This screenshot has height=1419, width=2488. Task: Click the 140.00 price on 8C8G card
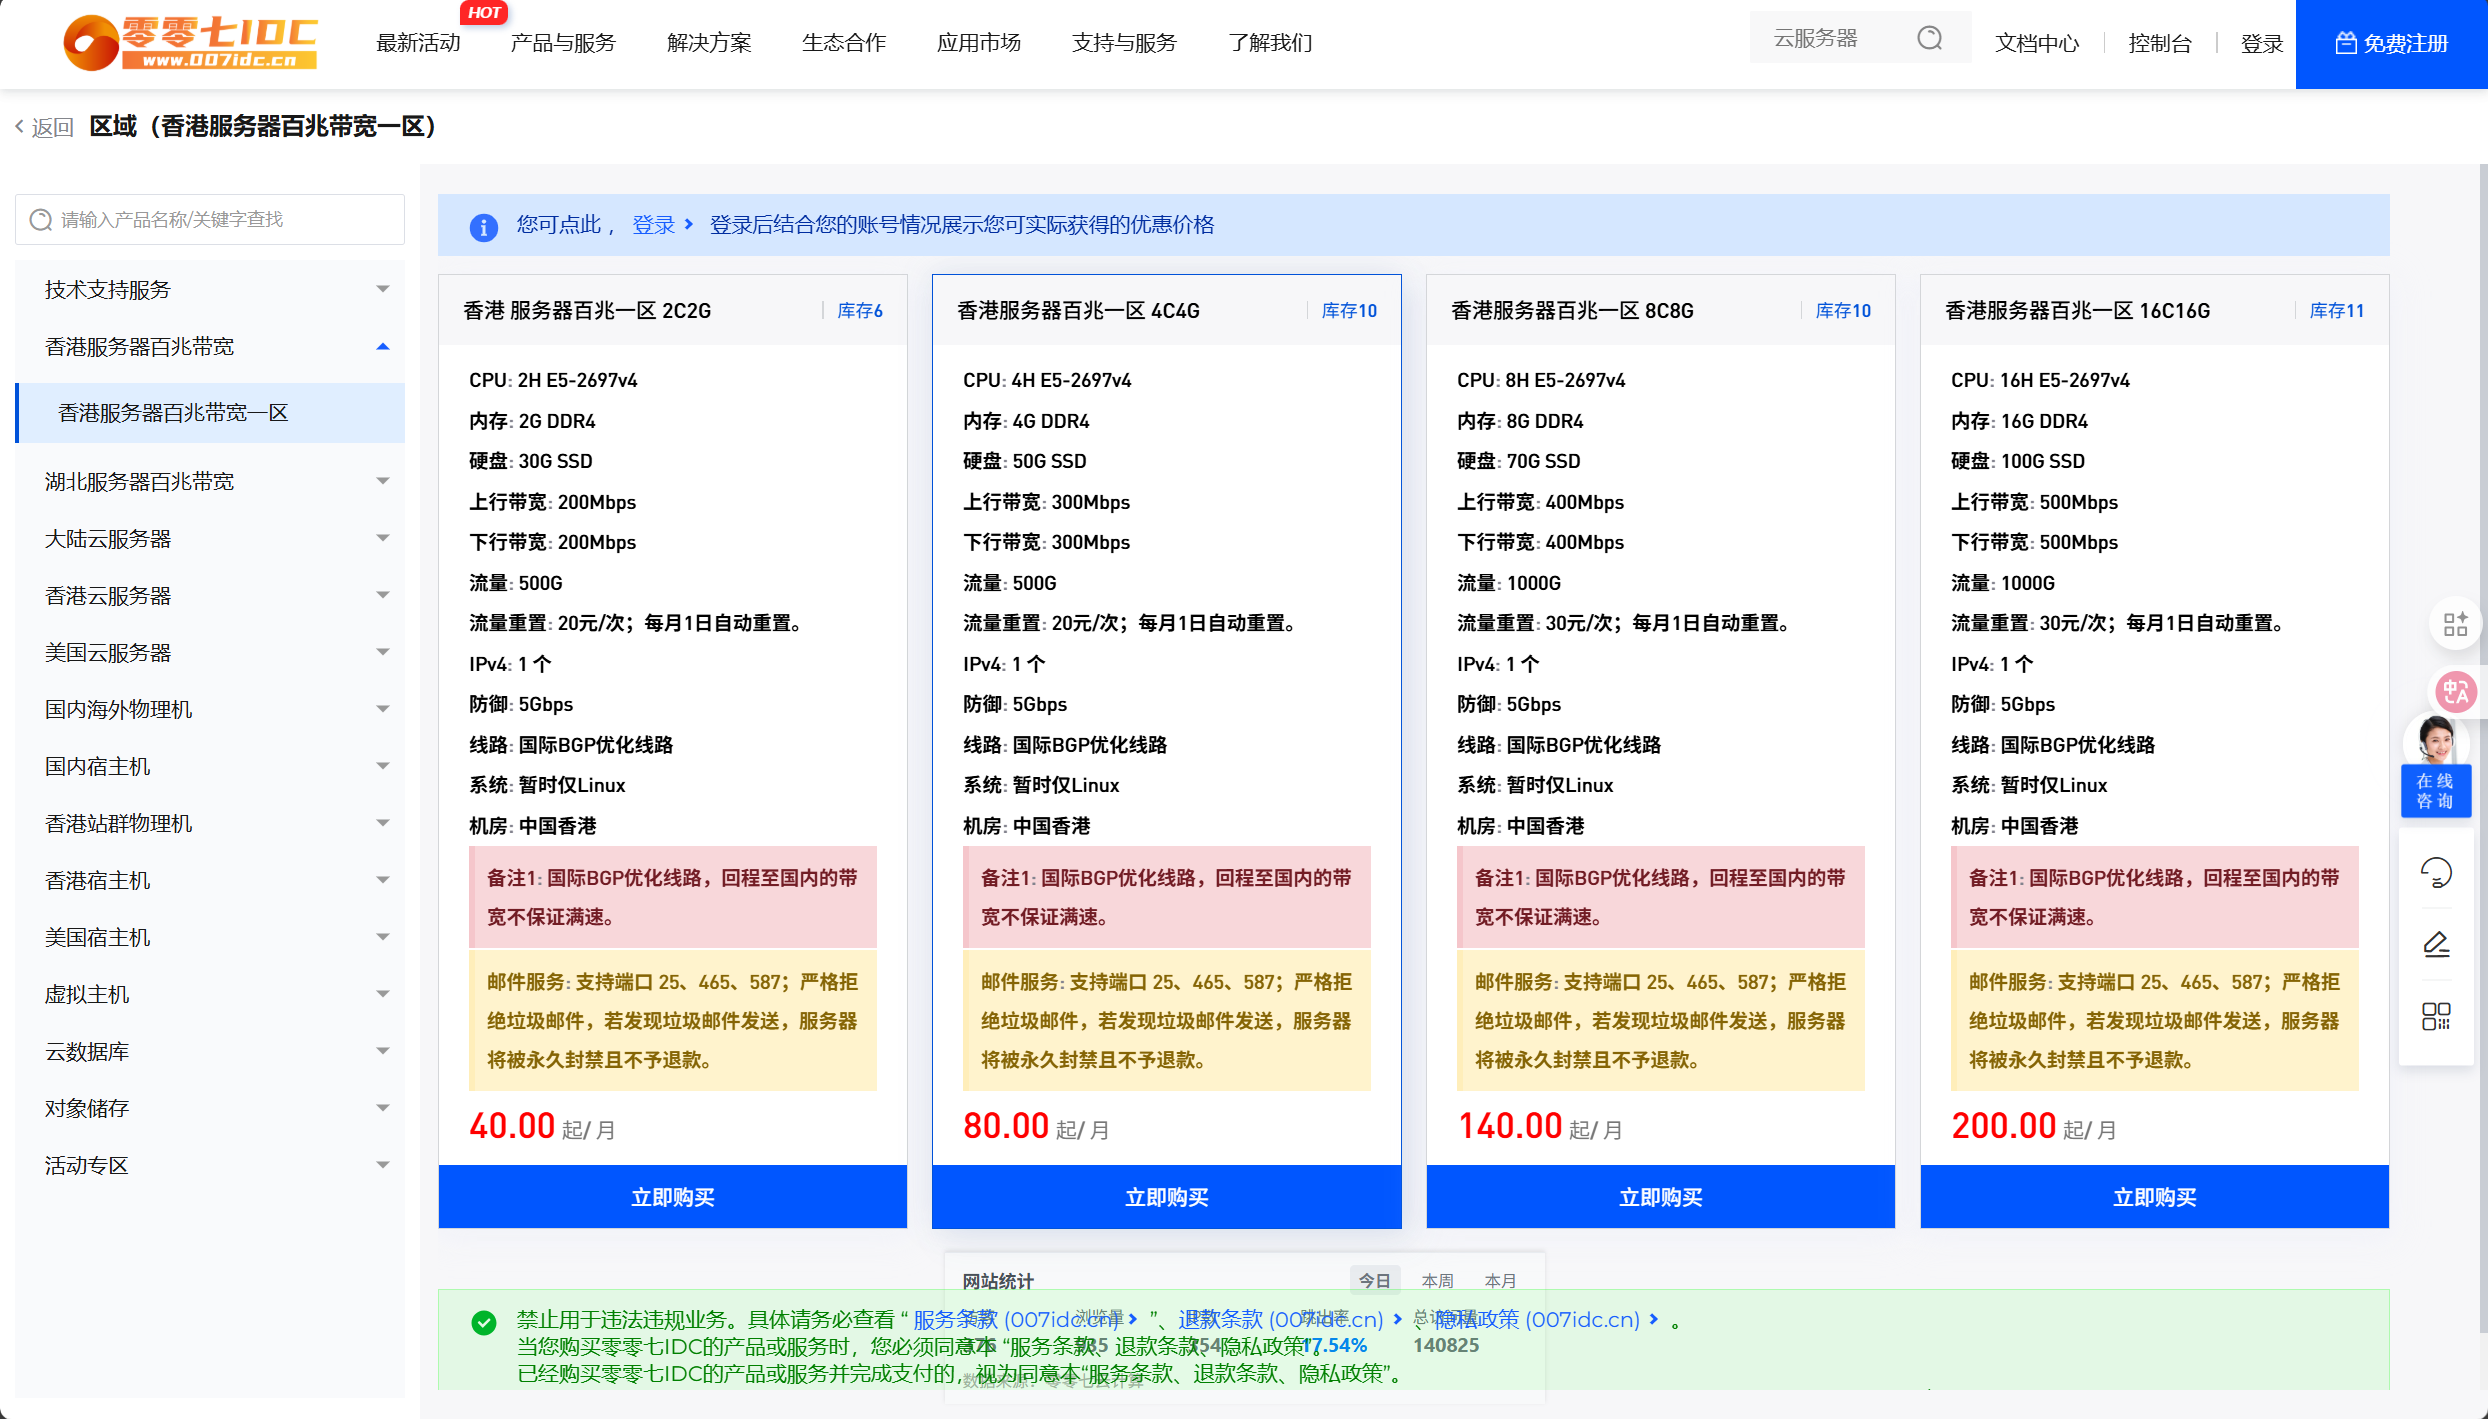click(x=1510, y=1126)
